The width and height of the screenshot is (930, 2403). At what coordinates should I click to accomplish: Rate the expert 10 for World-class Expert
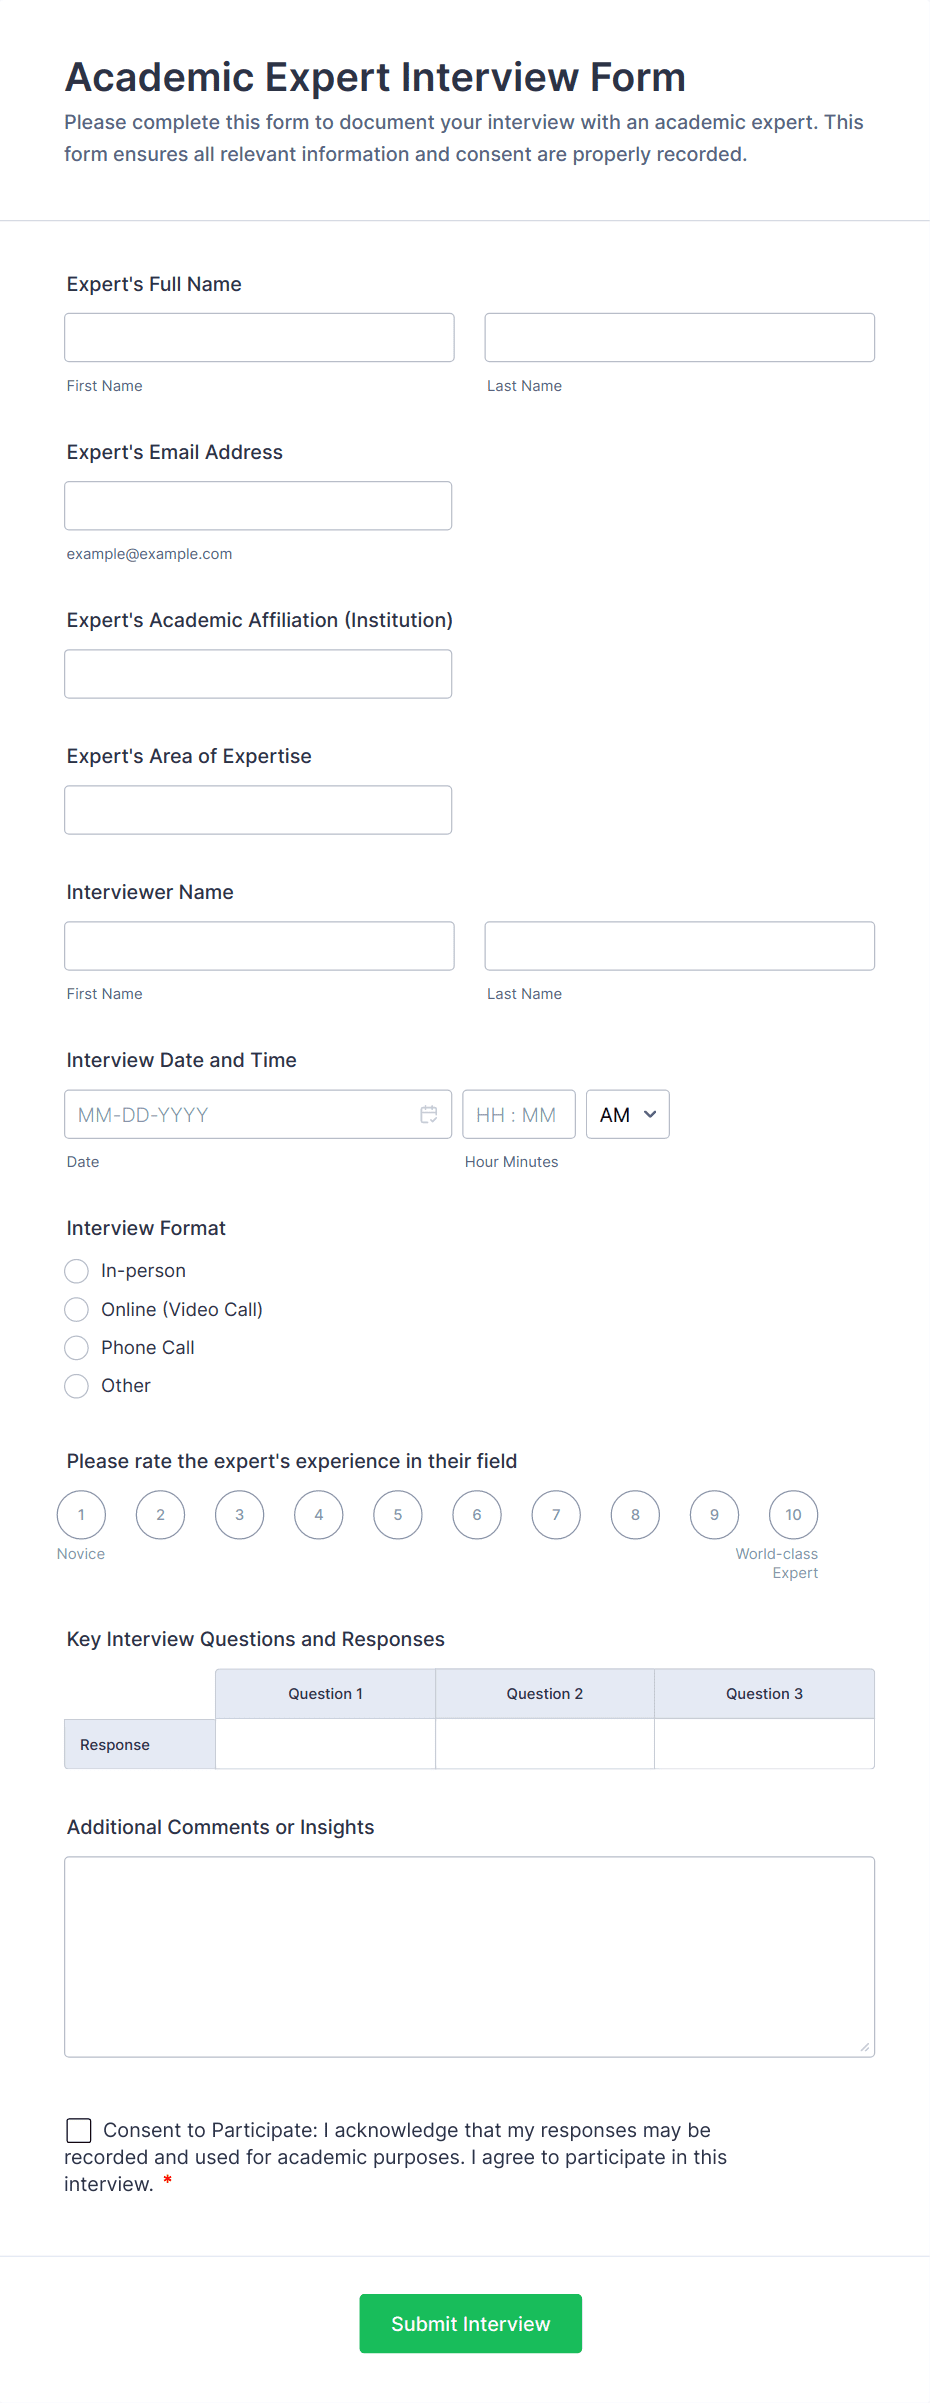793,1514
